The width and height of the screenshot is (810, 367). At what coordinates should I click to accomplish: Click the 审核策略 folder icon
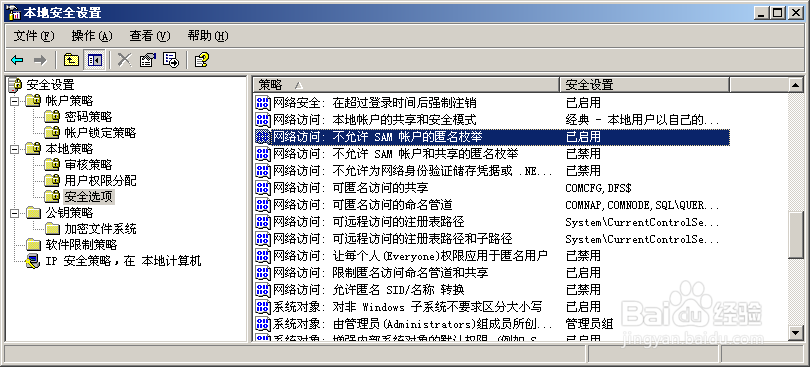(x=52, y=165)
